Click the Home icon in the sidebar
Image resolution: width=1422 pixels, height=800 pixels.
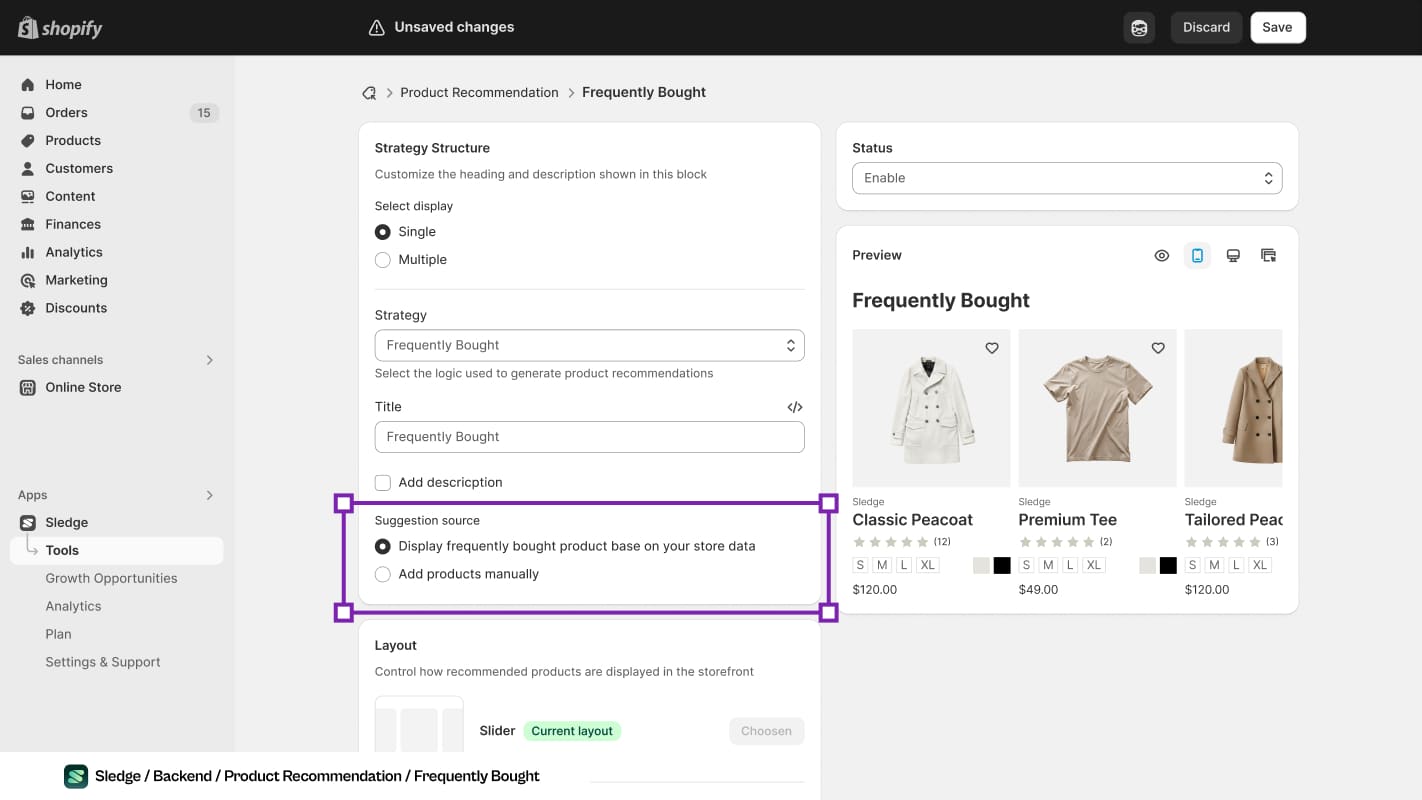[x=28, y=85]
